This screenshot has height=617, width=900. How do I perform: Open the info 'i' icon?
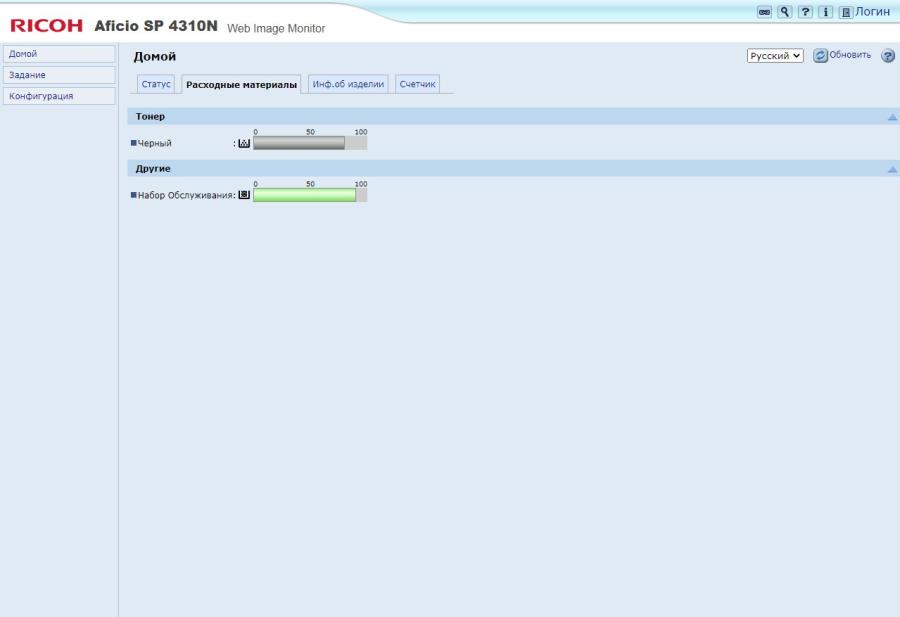click(x=825, y=12)
